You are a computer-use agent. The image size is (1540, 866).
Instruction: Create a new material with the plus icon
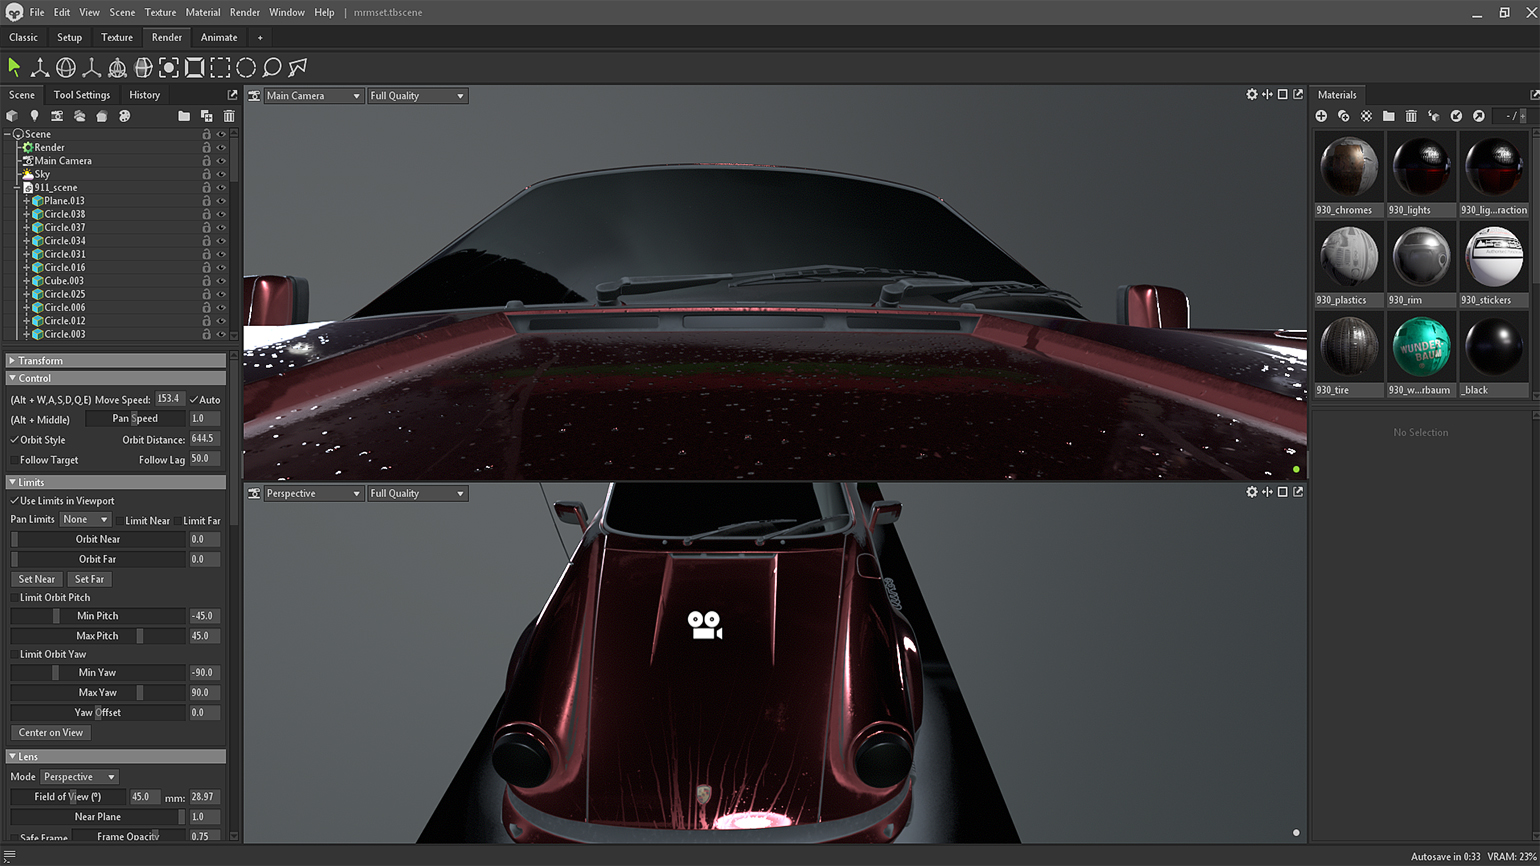tap(1321, 116)
